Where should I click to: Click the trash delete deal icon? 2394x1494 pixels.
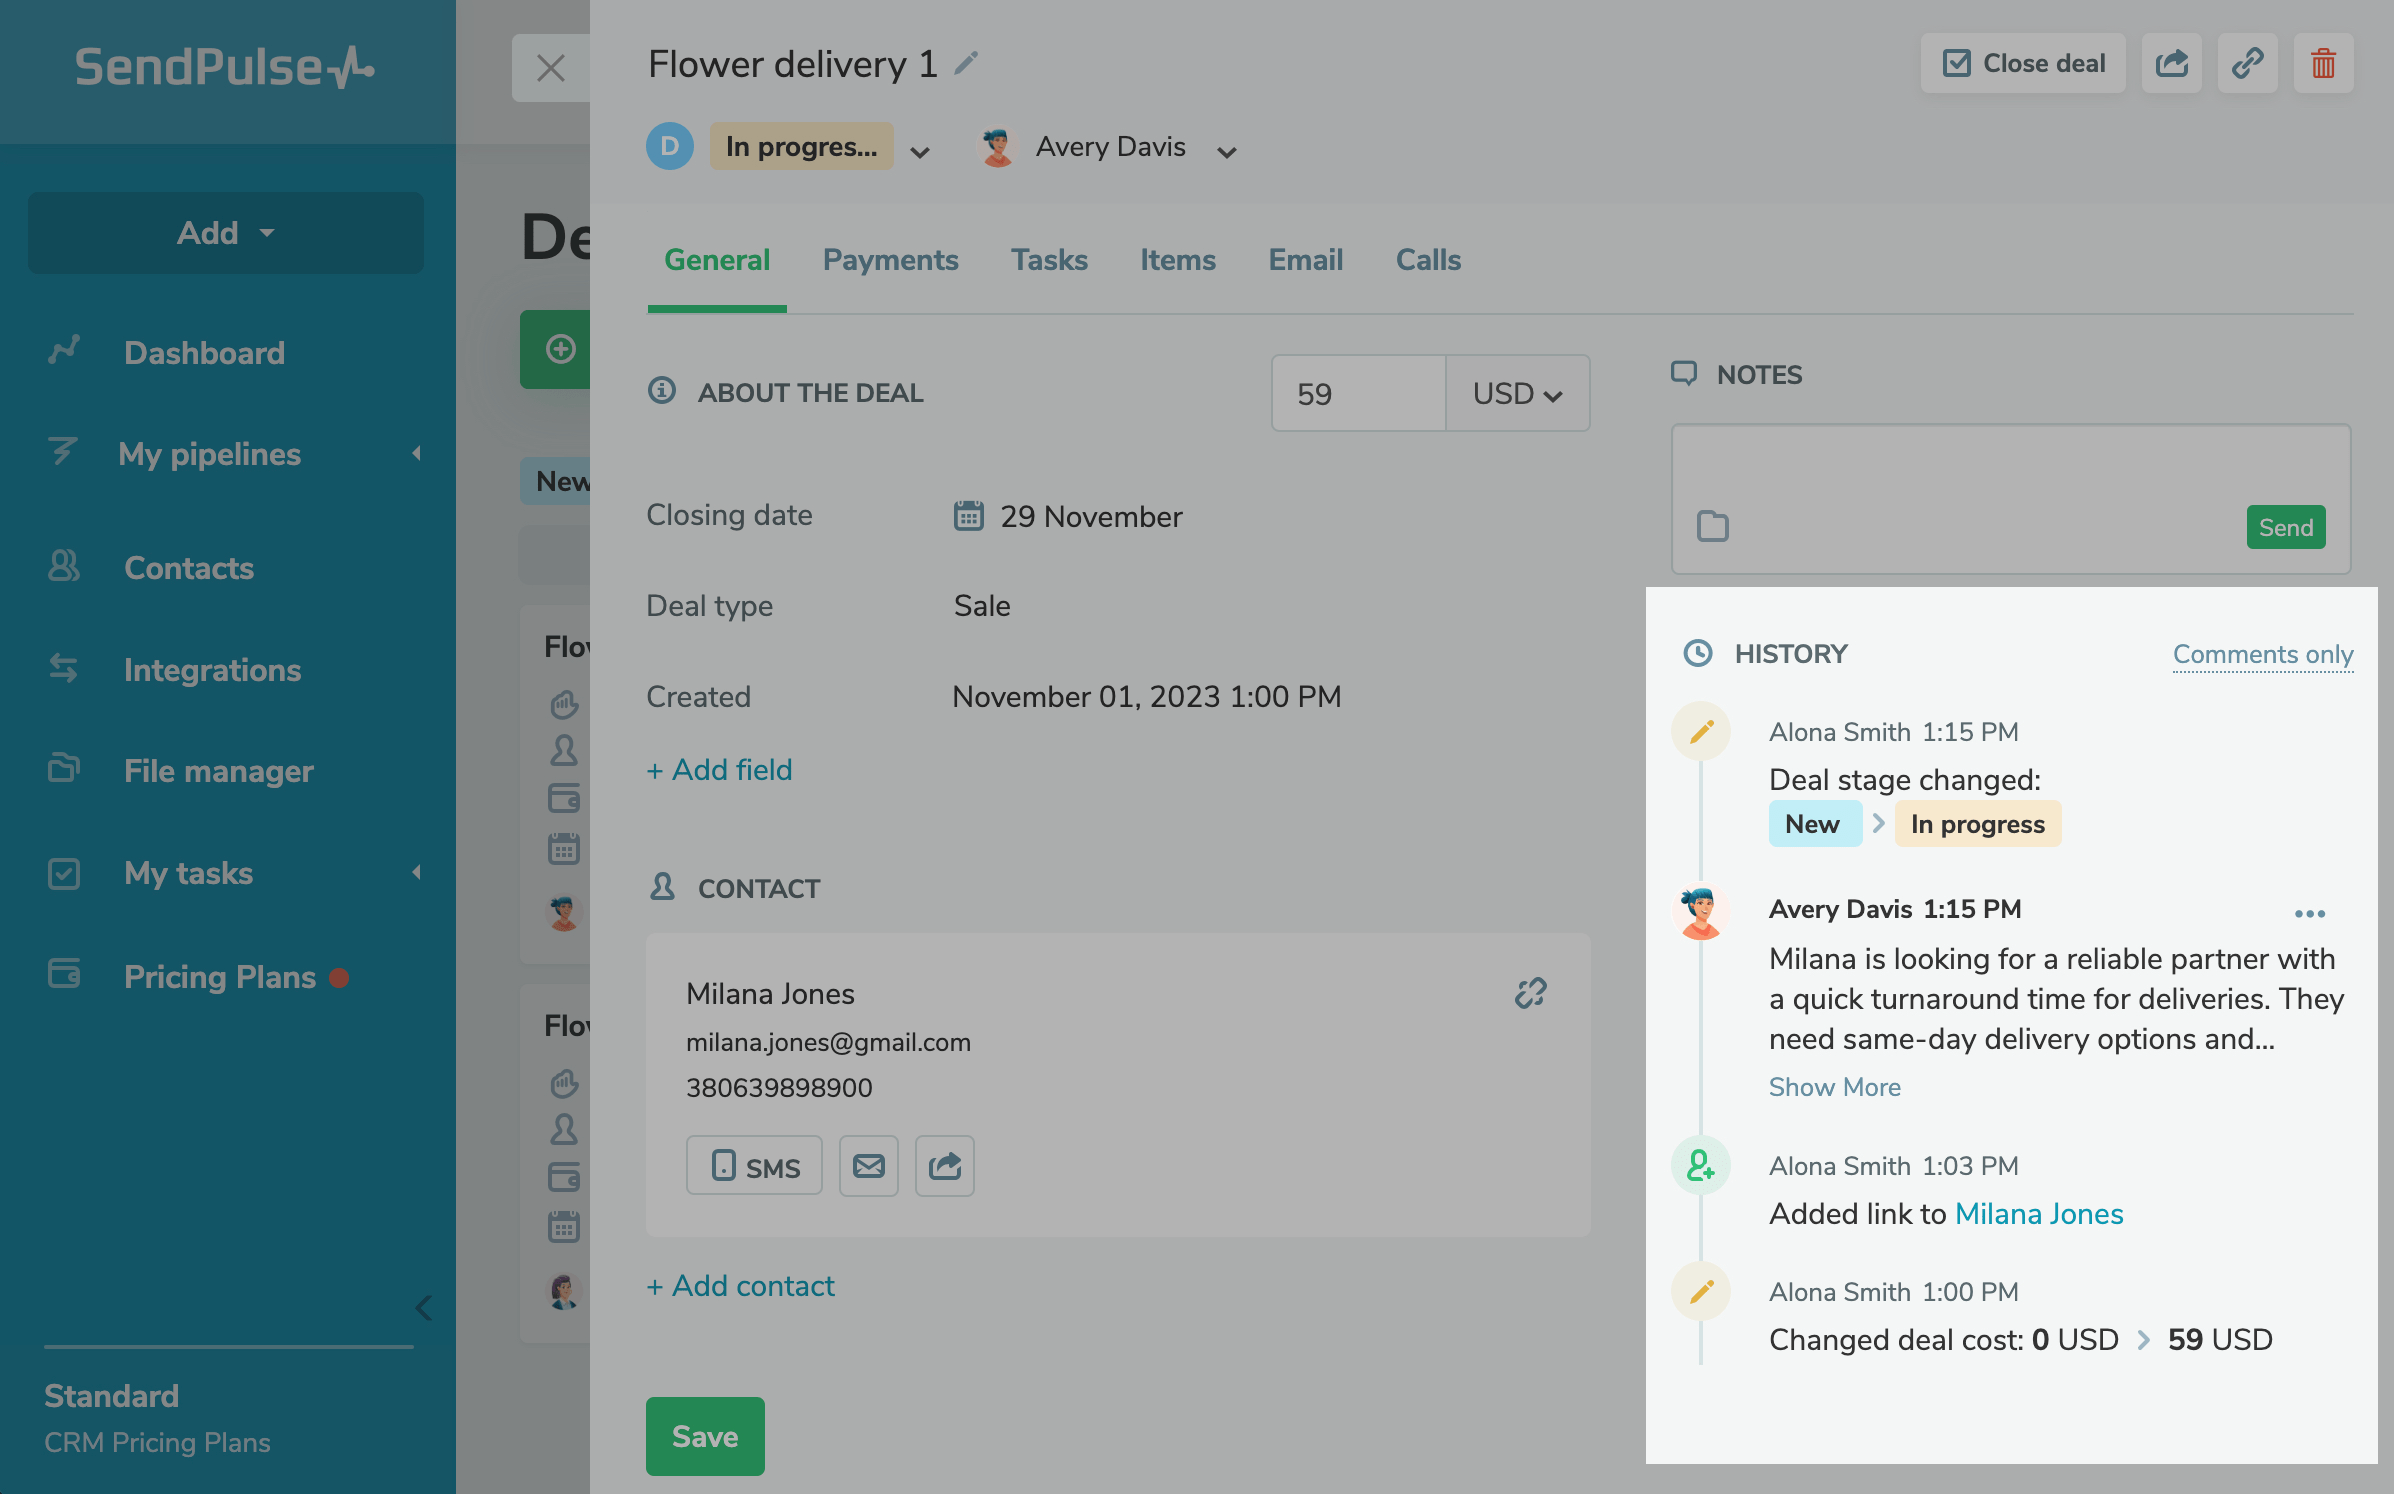[2322, 64]
